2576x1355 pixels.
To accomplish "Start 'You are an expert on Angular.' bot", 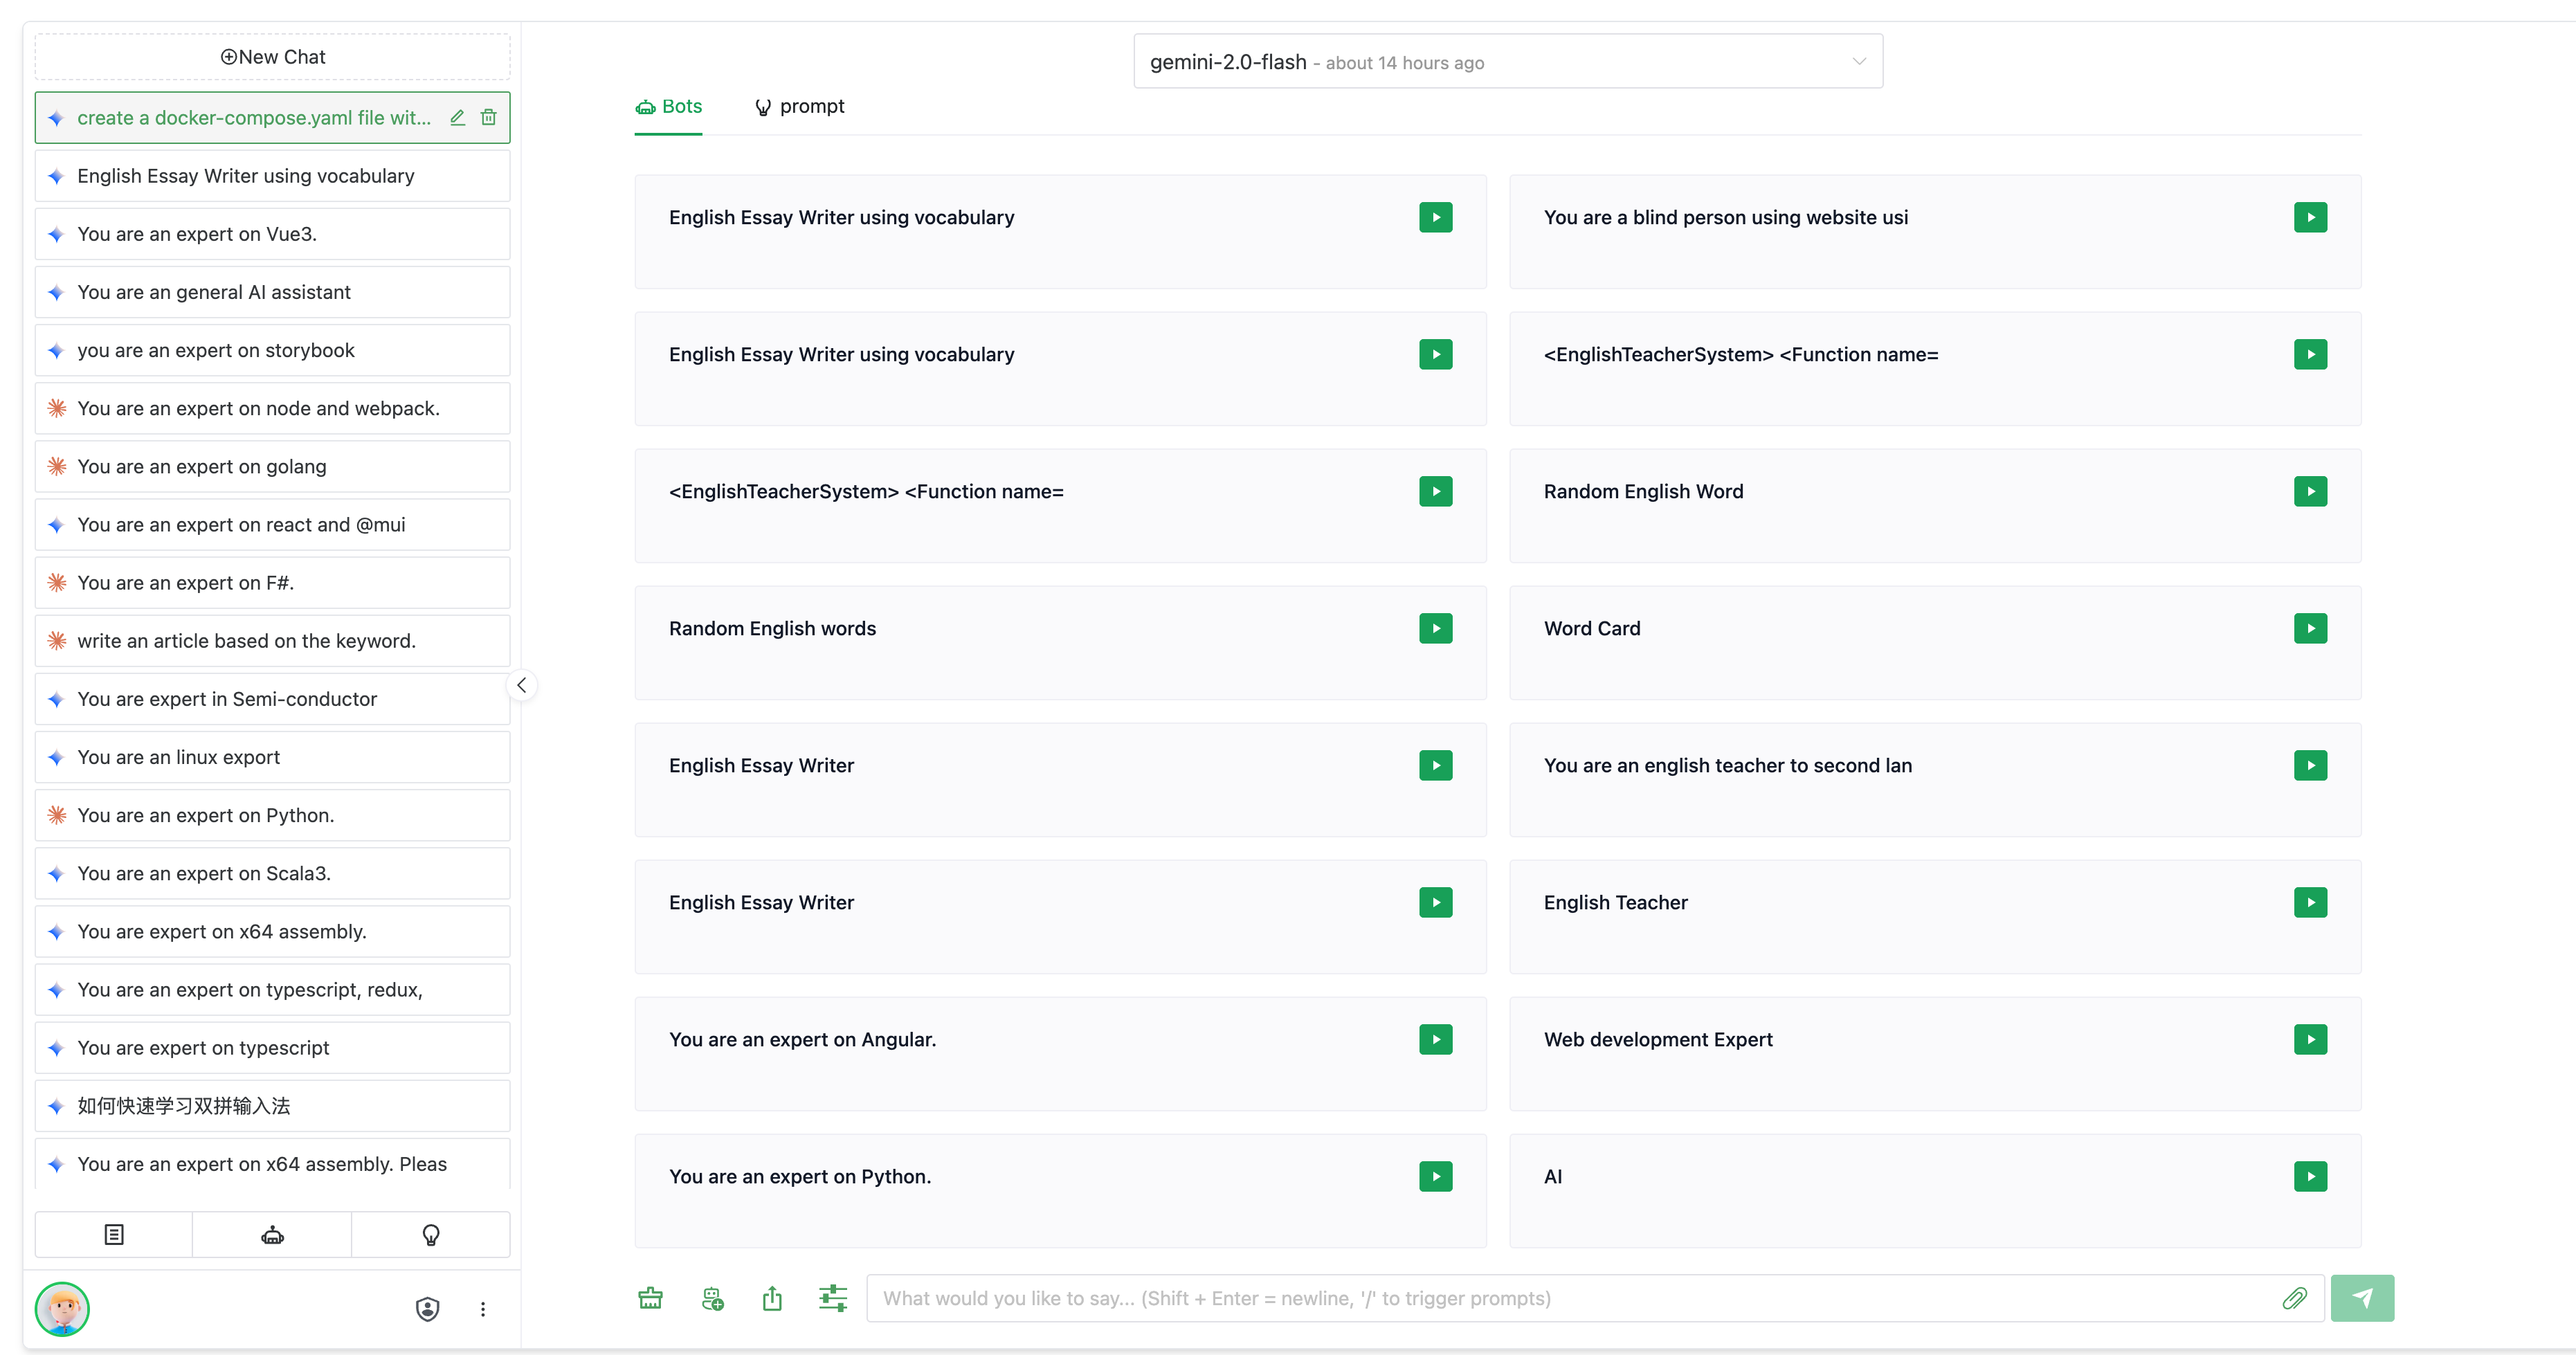I will click(1435, 1039).
